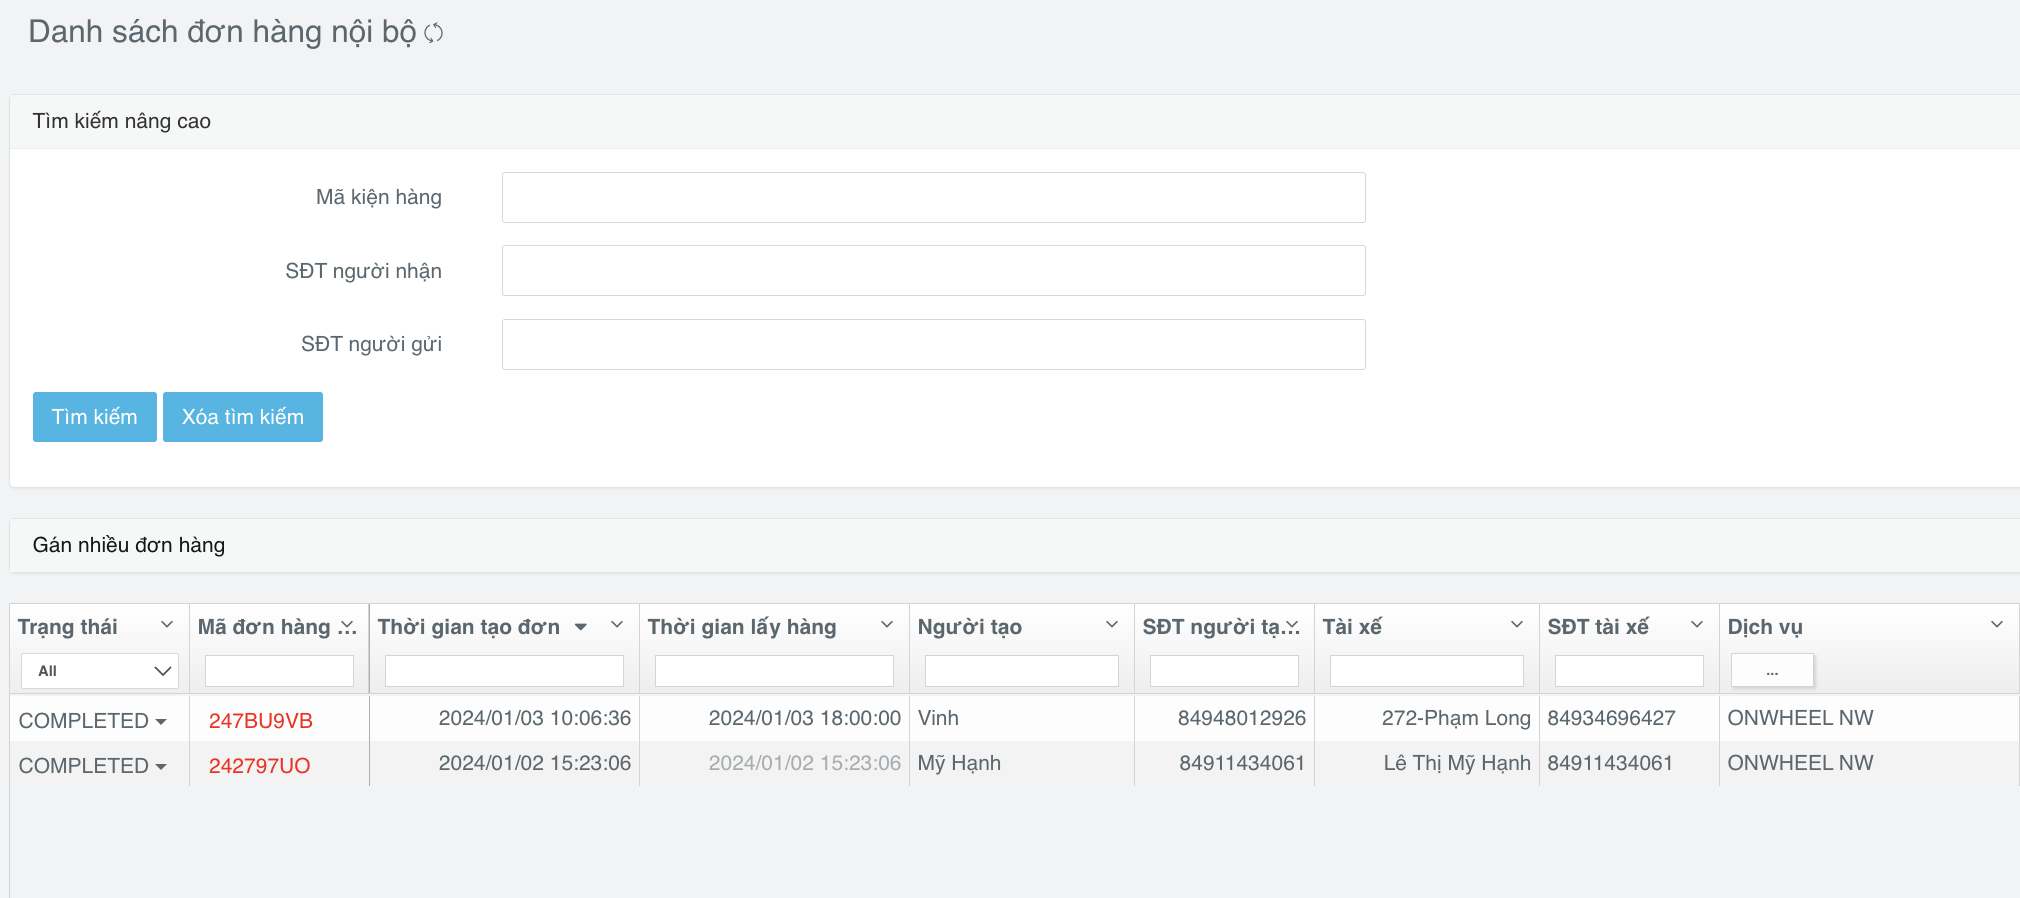
Task: Open COMPLETED status dropdown for order 247BU9VB
Action: tap(92, 721)
